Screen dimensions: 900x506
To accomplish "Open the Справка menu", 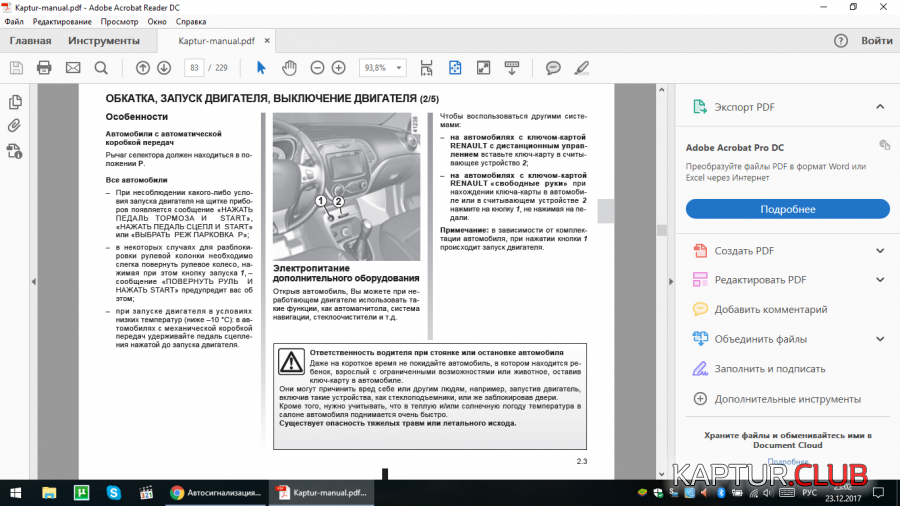I will (x=191, y=22).
